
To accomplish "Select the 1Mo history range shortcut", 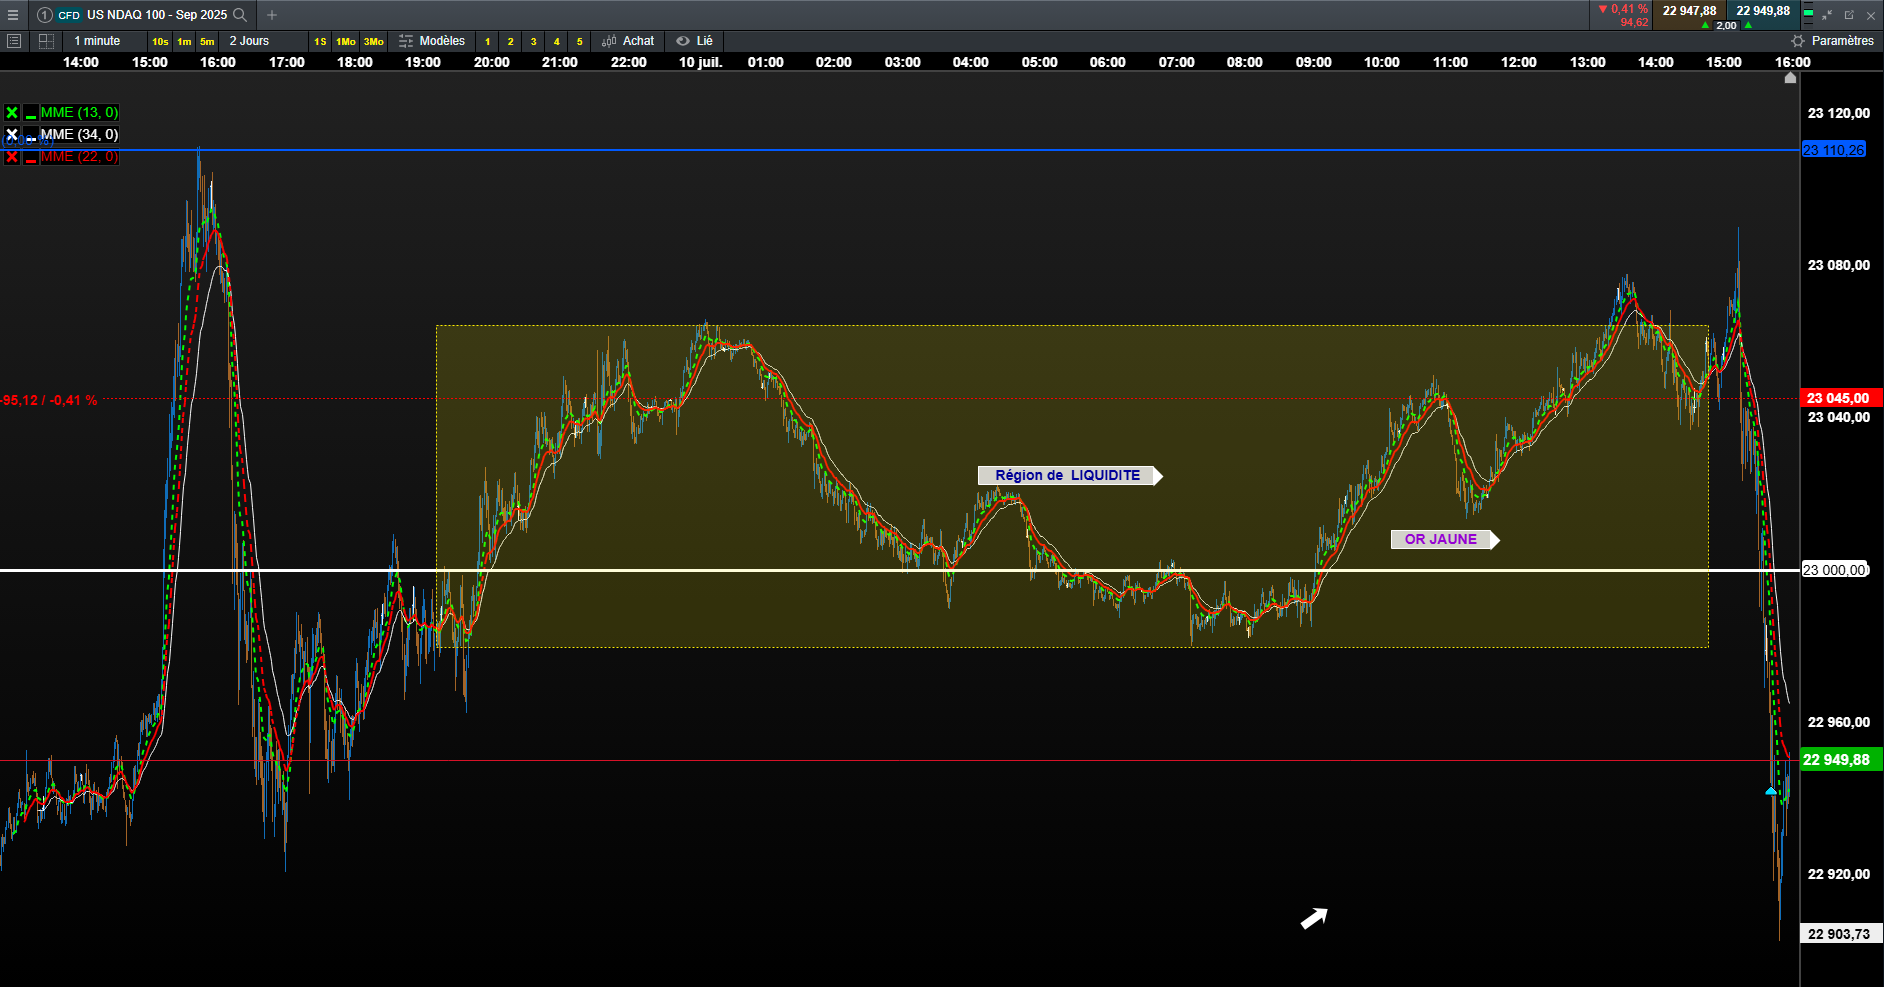I will pyautogui.click(x=346, y=41).
